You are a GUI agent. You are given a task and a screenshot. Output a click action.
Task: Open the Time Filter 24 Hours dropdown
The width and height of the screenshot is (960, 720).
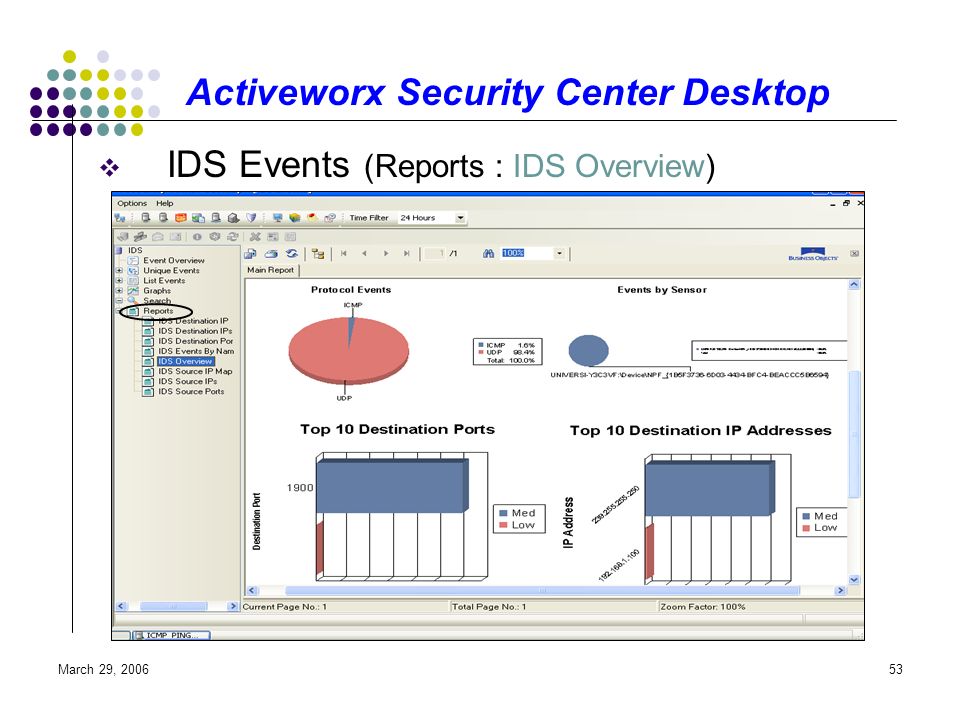[460, 218]
